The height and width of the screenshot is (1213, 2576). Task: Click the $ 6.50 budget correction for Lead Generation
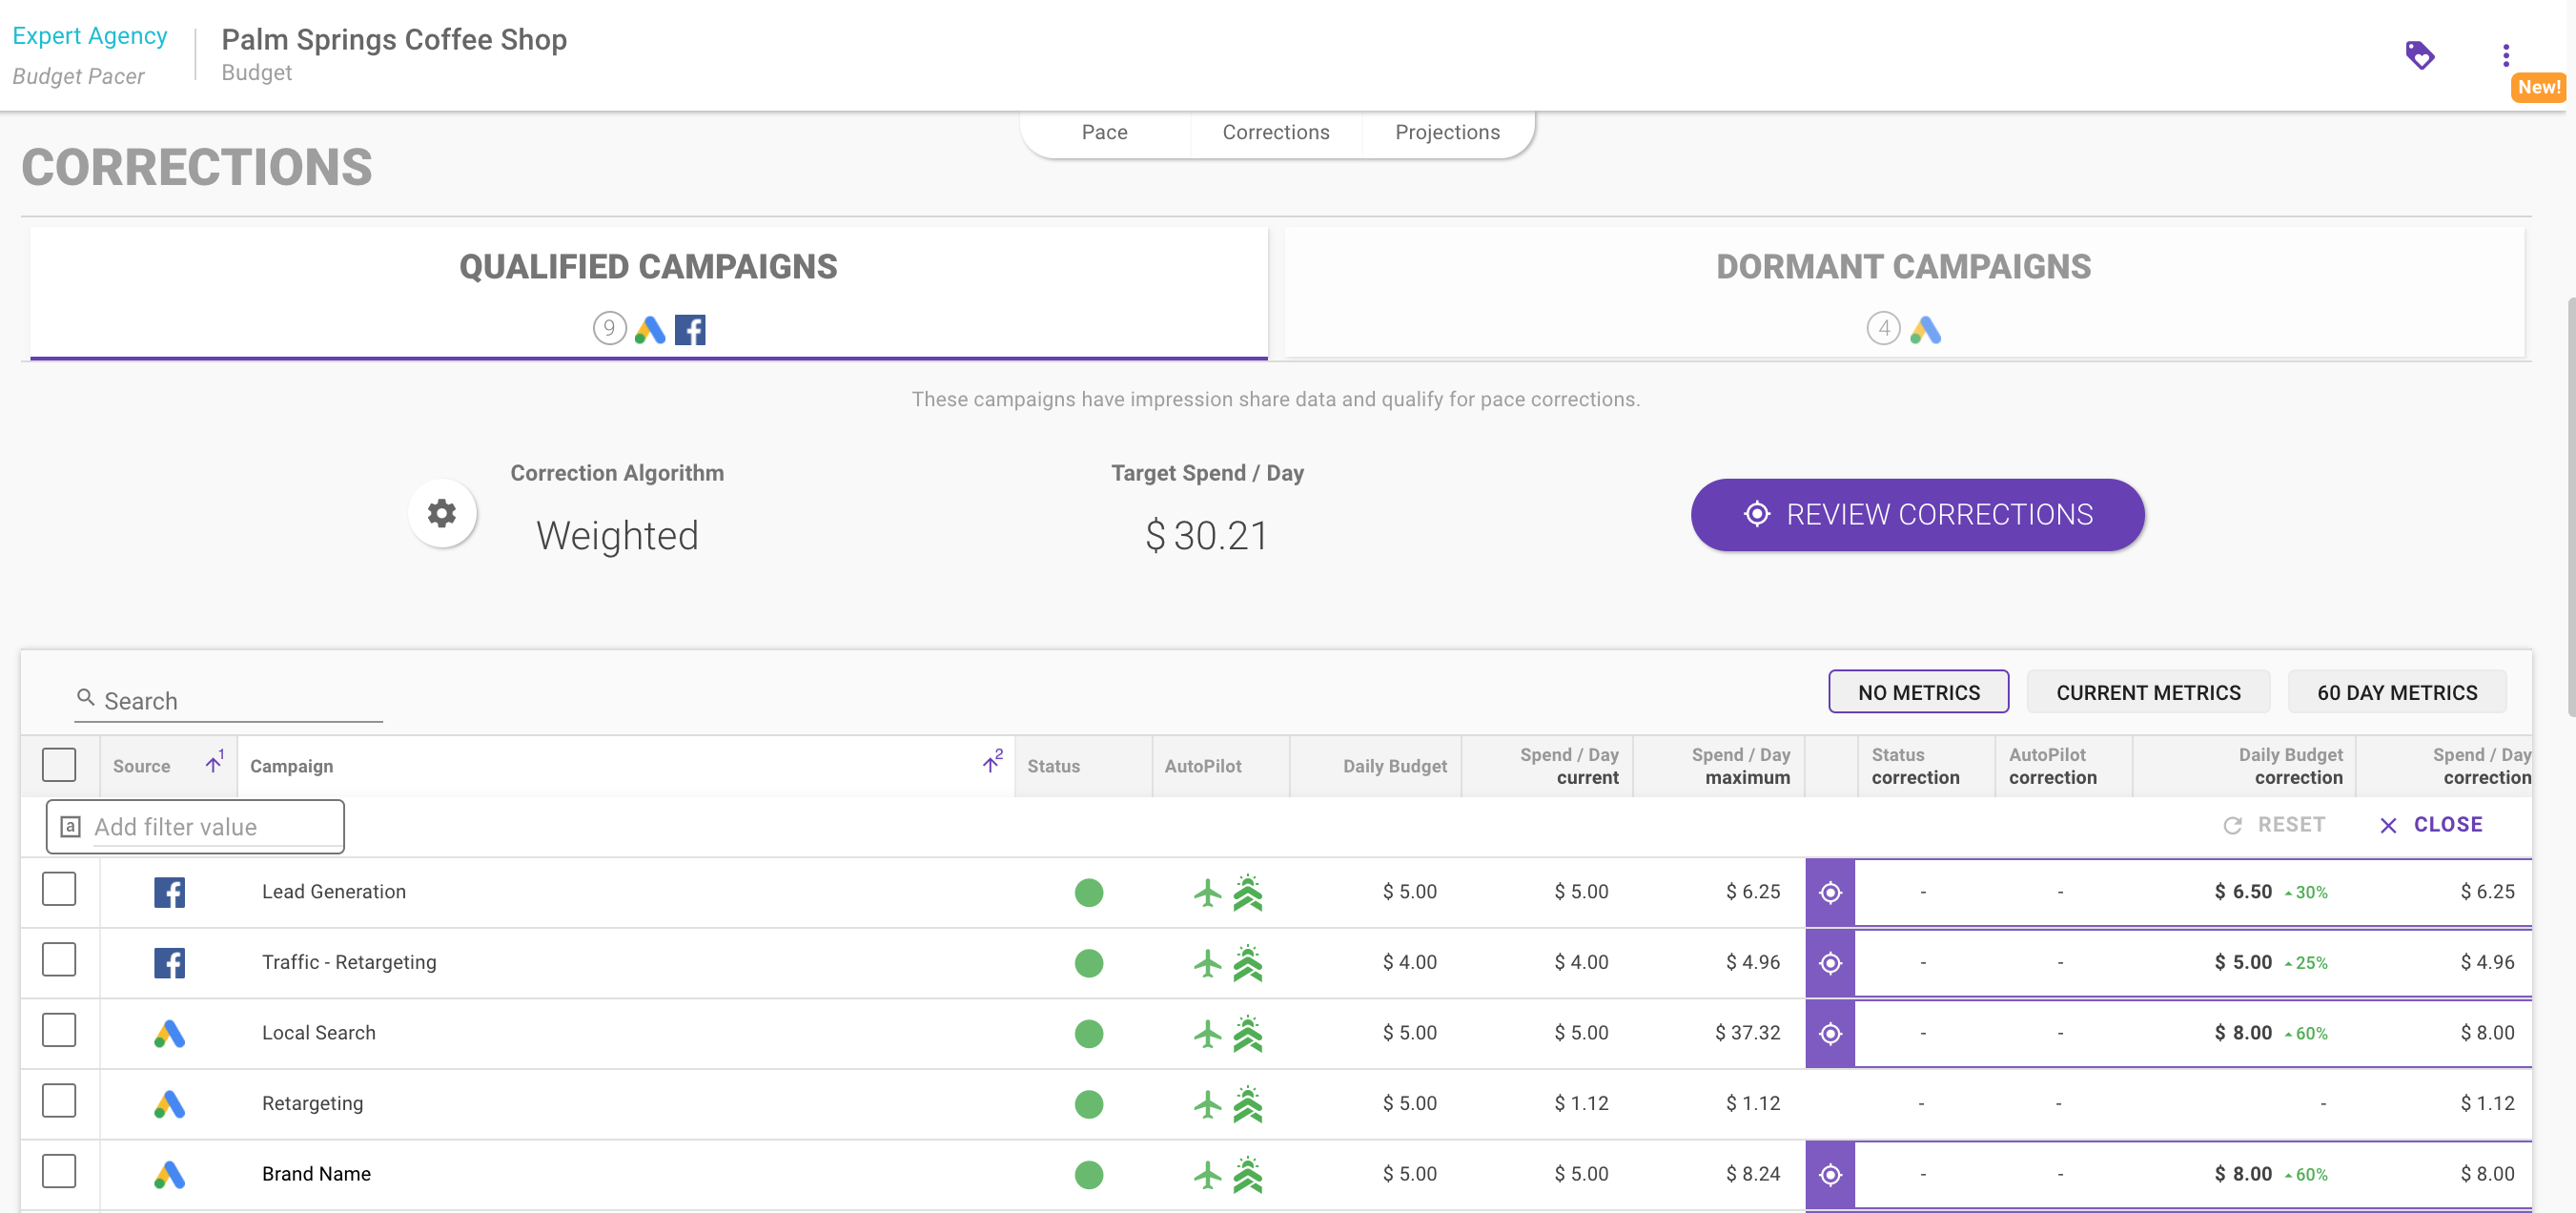click(x=2243, y=892)
